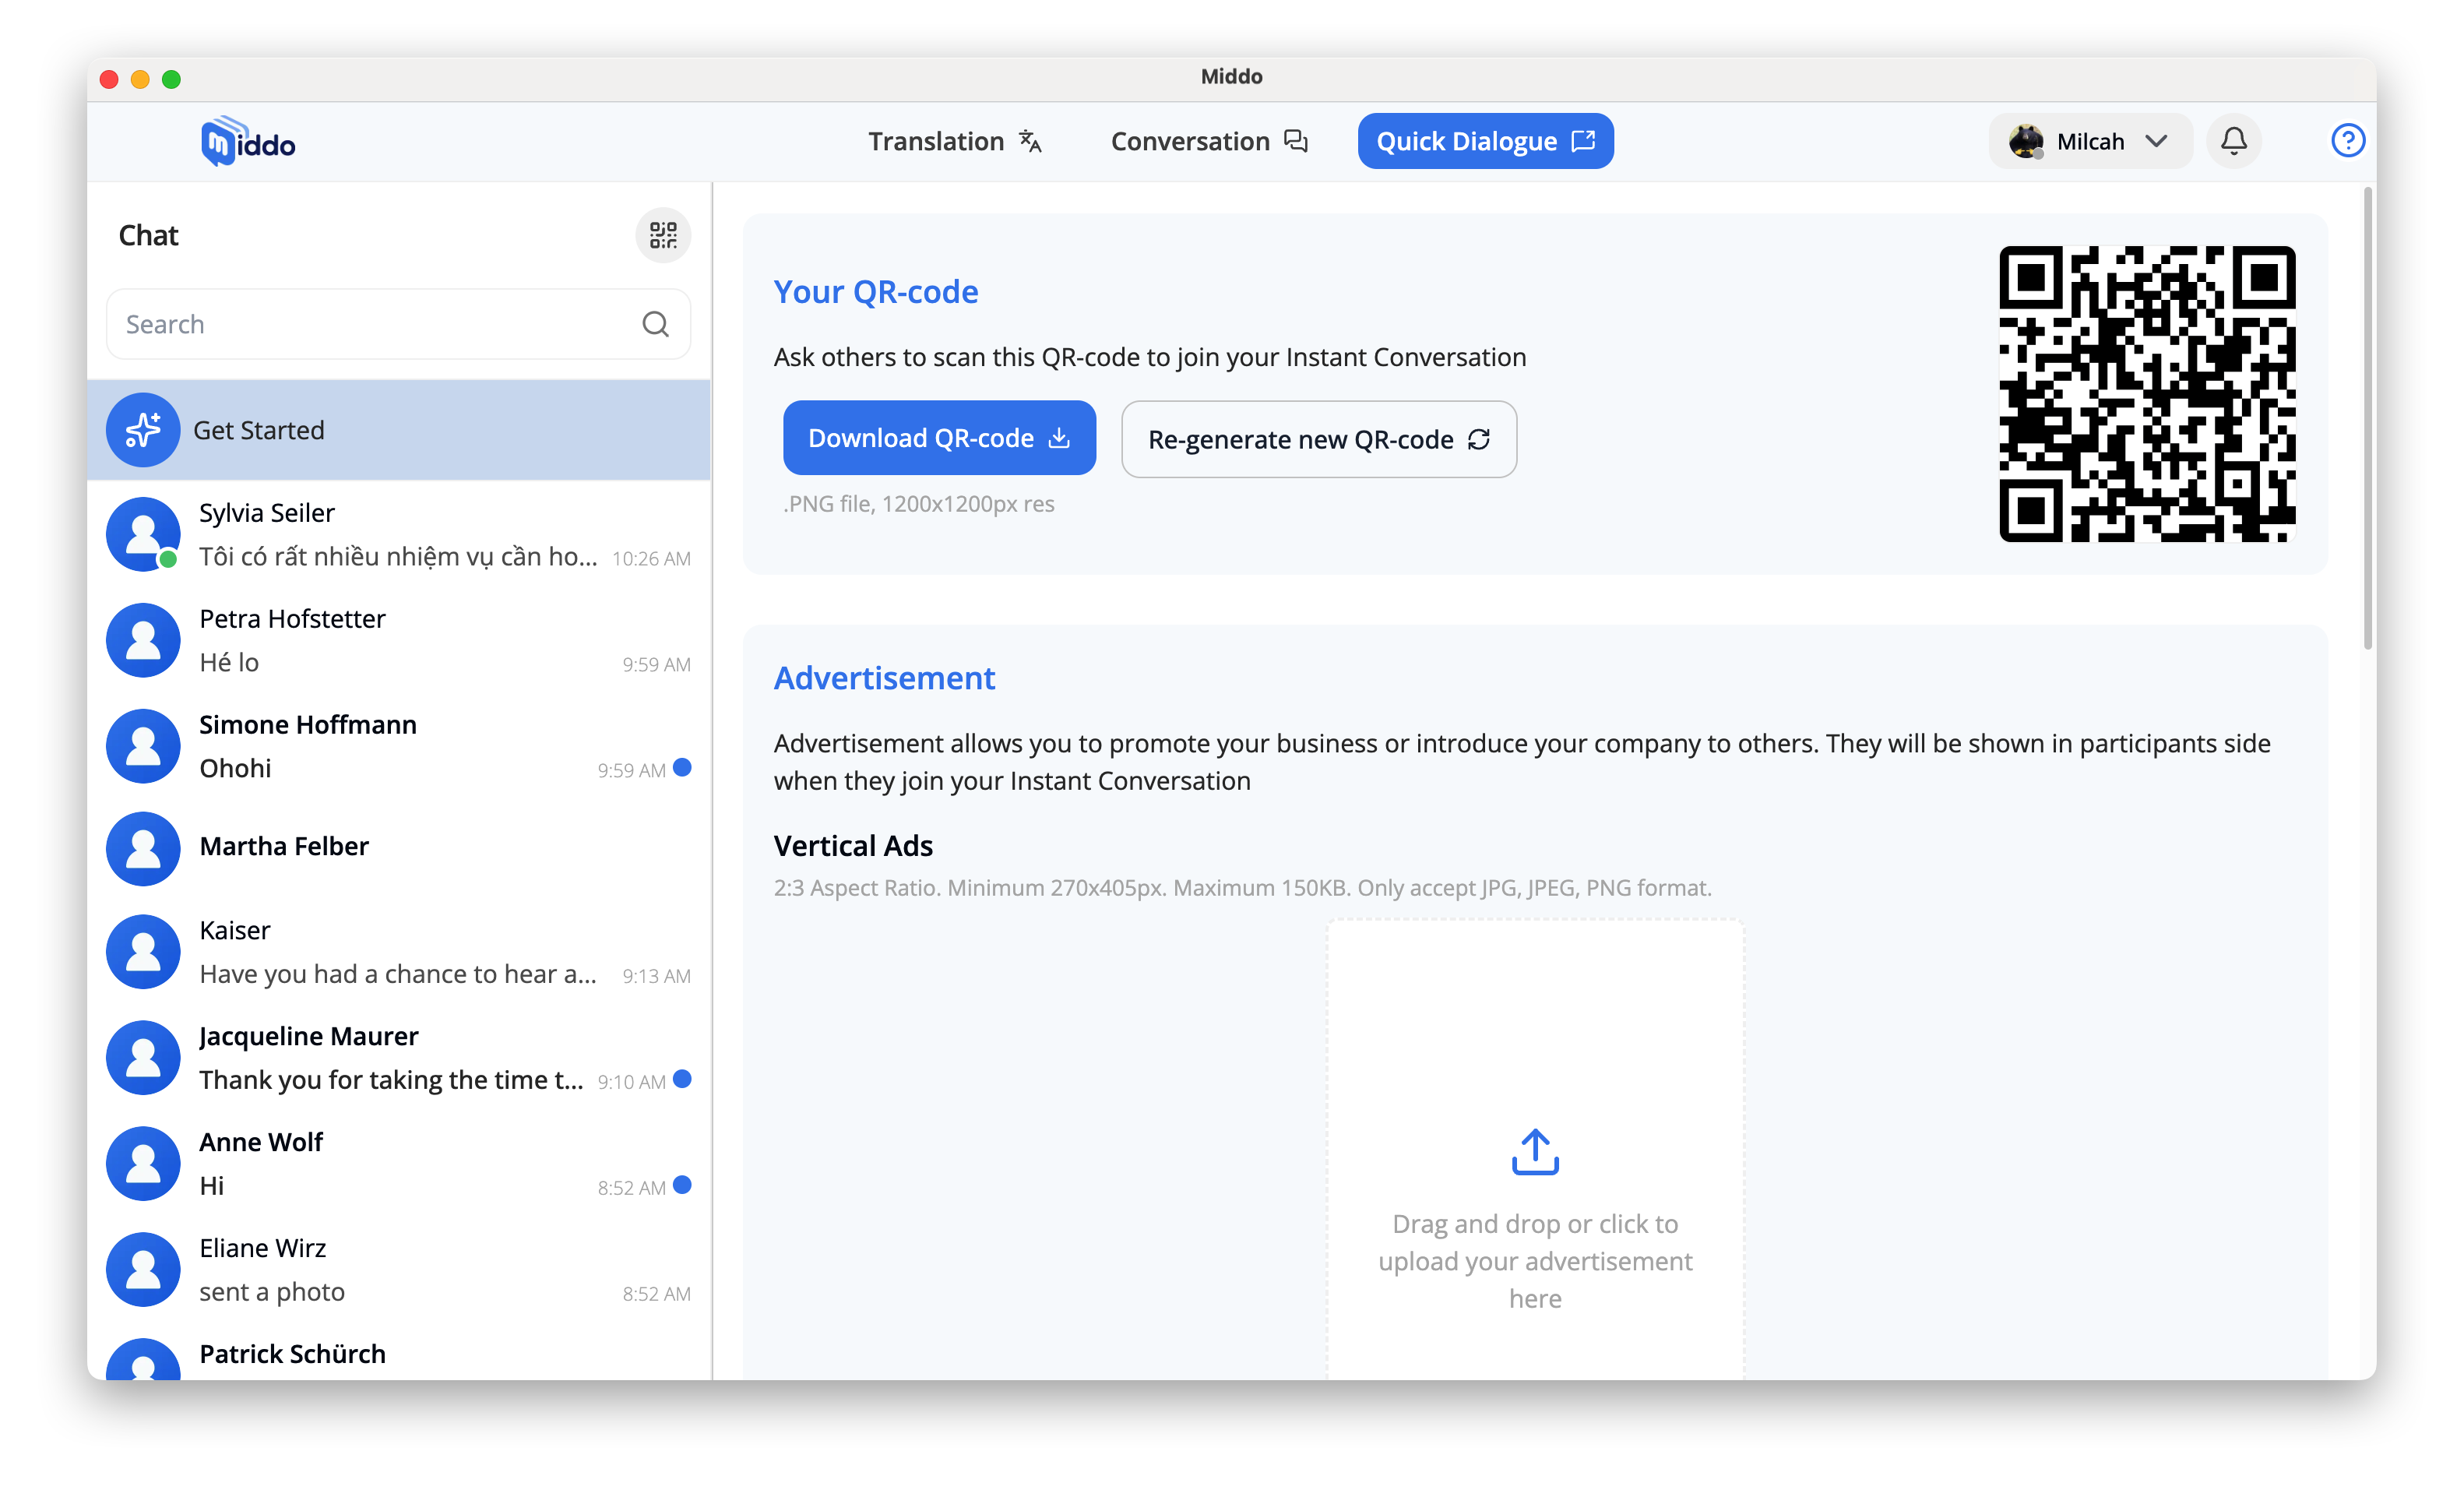Click the Quick Dialogue button
This screenshot has width=2464, height=1497.
[1484, 141]
